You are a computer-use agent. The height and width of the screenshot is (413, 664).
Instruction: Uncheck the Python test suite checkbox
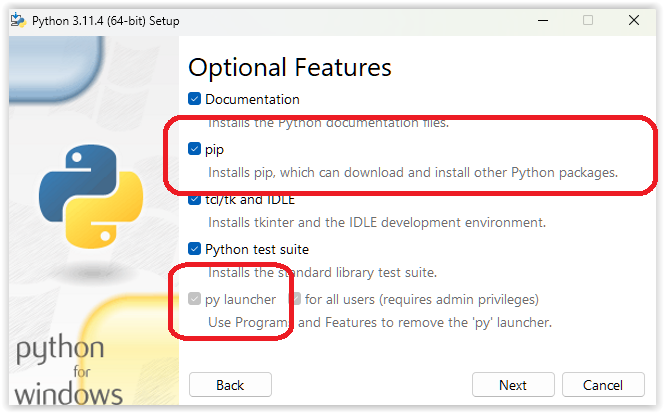(194, 249)
